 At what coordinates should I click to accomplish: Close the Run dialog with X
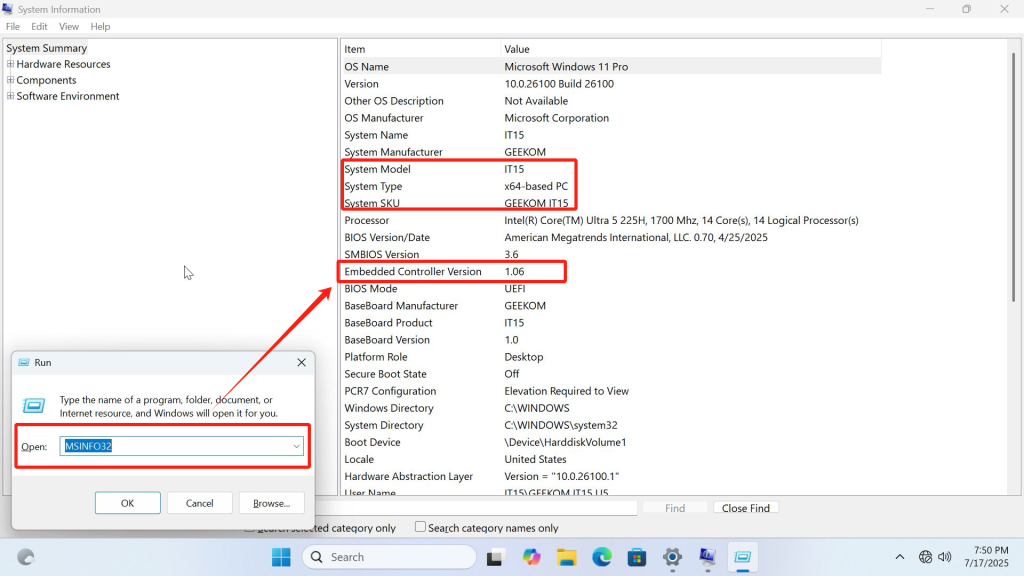click(x=301, y=362)
